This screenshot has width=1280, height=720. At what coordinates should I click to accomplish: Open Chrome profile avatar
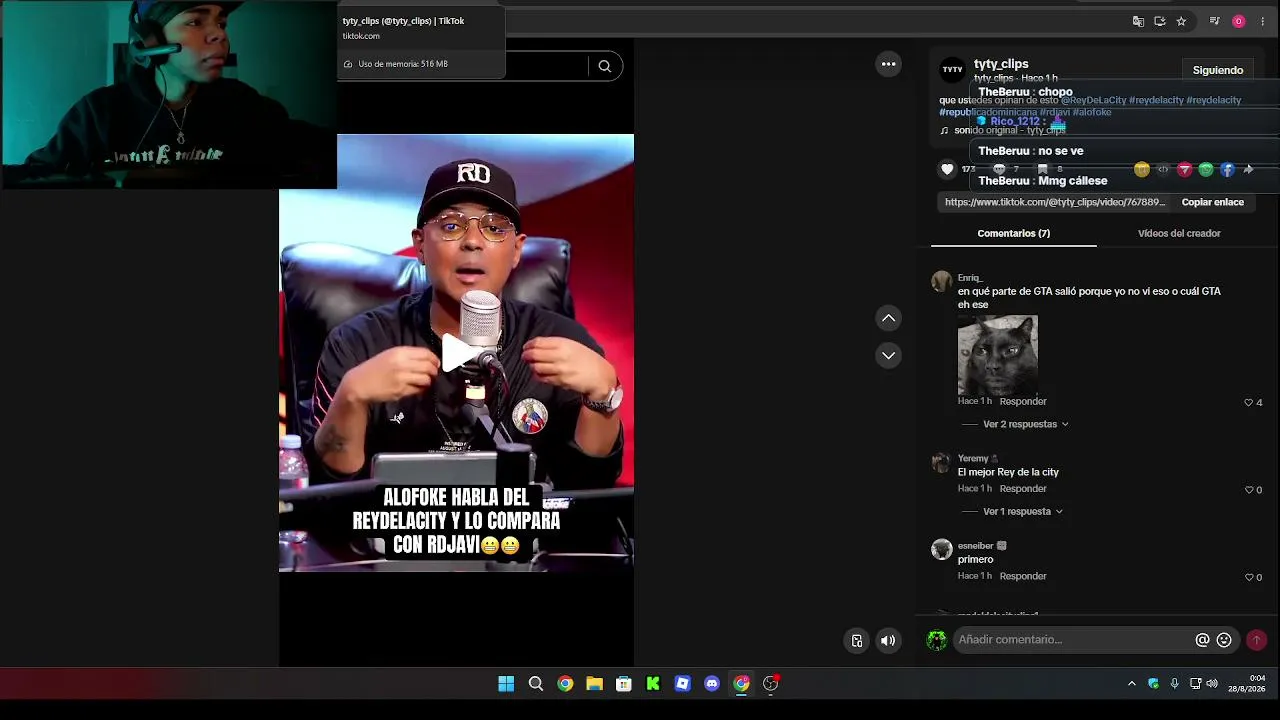(x=1239, y=21)
